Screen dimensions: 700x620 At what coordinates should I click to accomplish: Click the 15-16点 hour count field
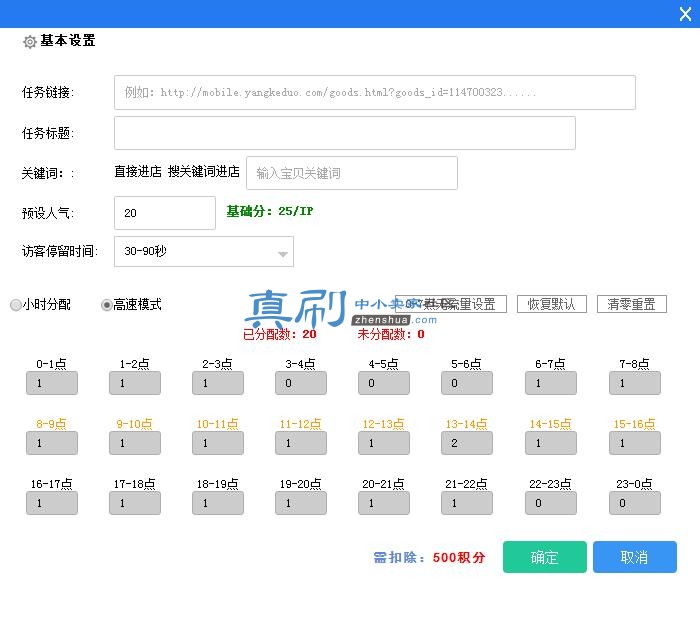click(x=635, y=443)
